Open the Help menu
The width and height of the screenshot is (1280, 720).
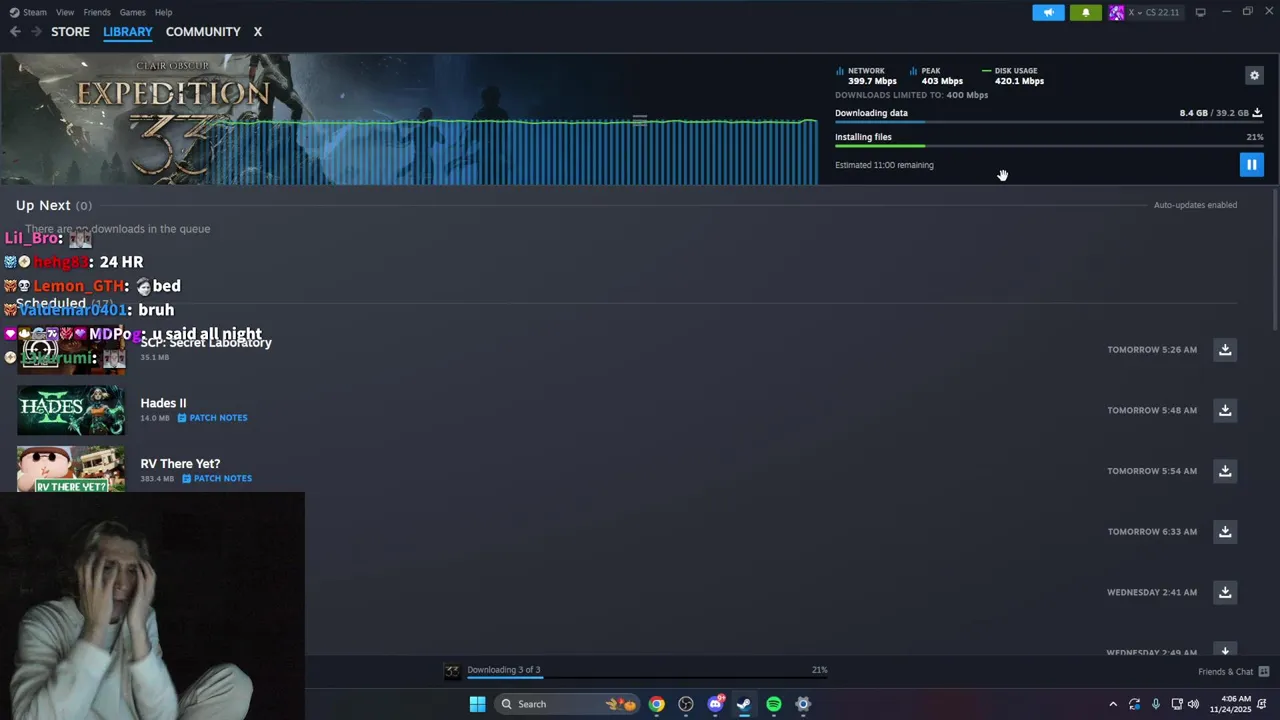pyautogui.click(x=164, y=12)
